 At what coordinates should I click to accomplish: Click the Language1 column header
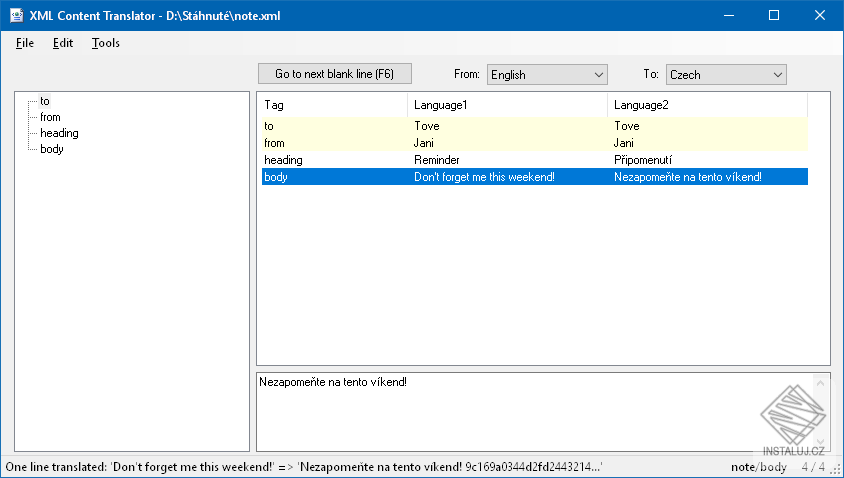click(x=508, y=105)
